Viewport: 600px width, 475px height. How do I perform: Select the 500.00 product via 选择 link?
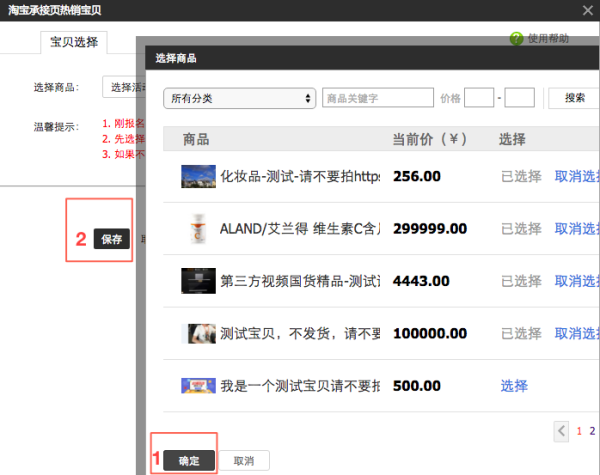pos(514,385)
